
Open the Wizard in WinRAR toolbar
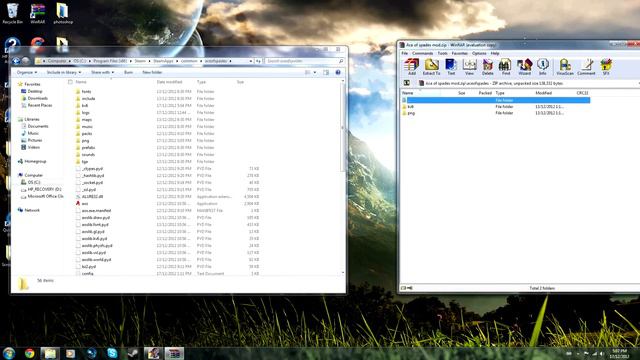[524, 67]
